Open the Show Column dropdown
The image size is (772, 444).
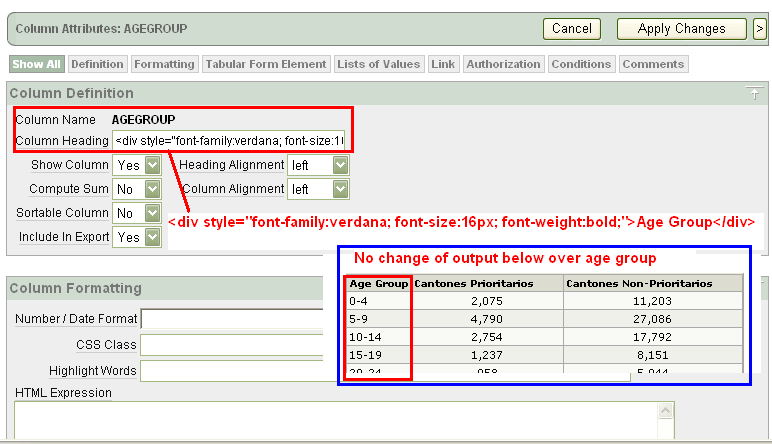point(137,165)
